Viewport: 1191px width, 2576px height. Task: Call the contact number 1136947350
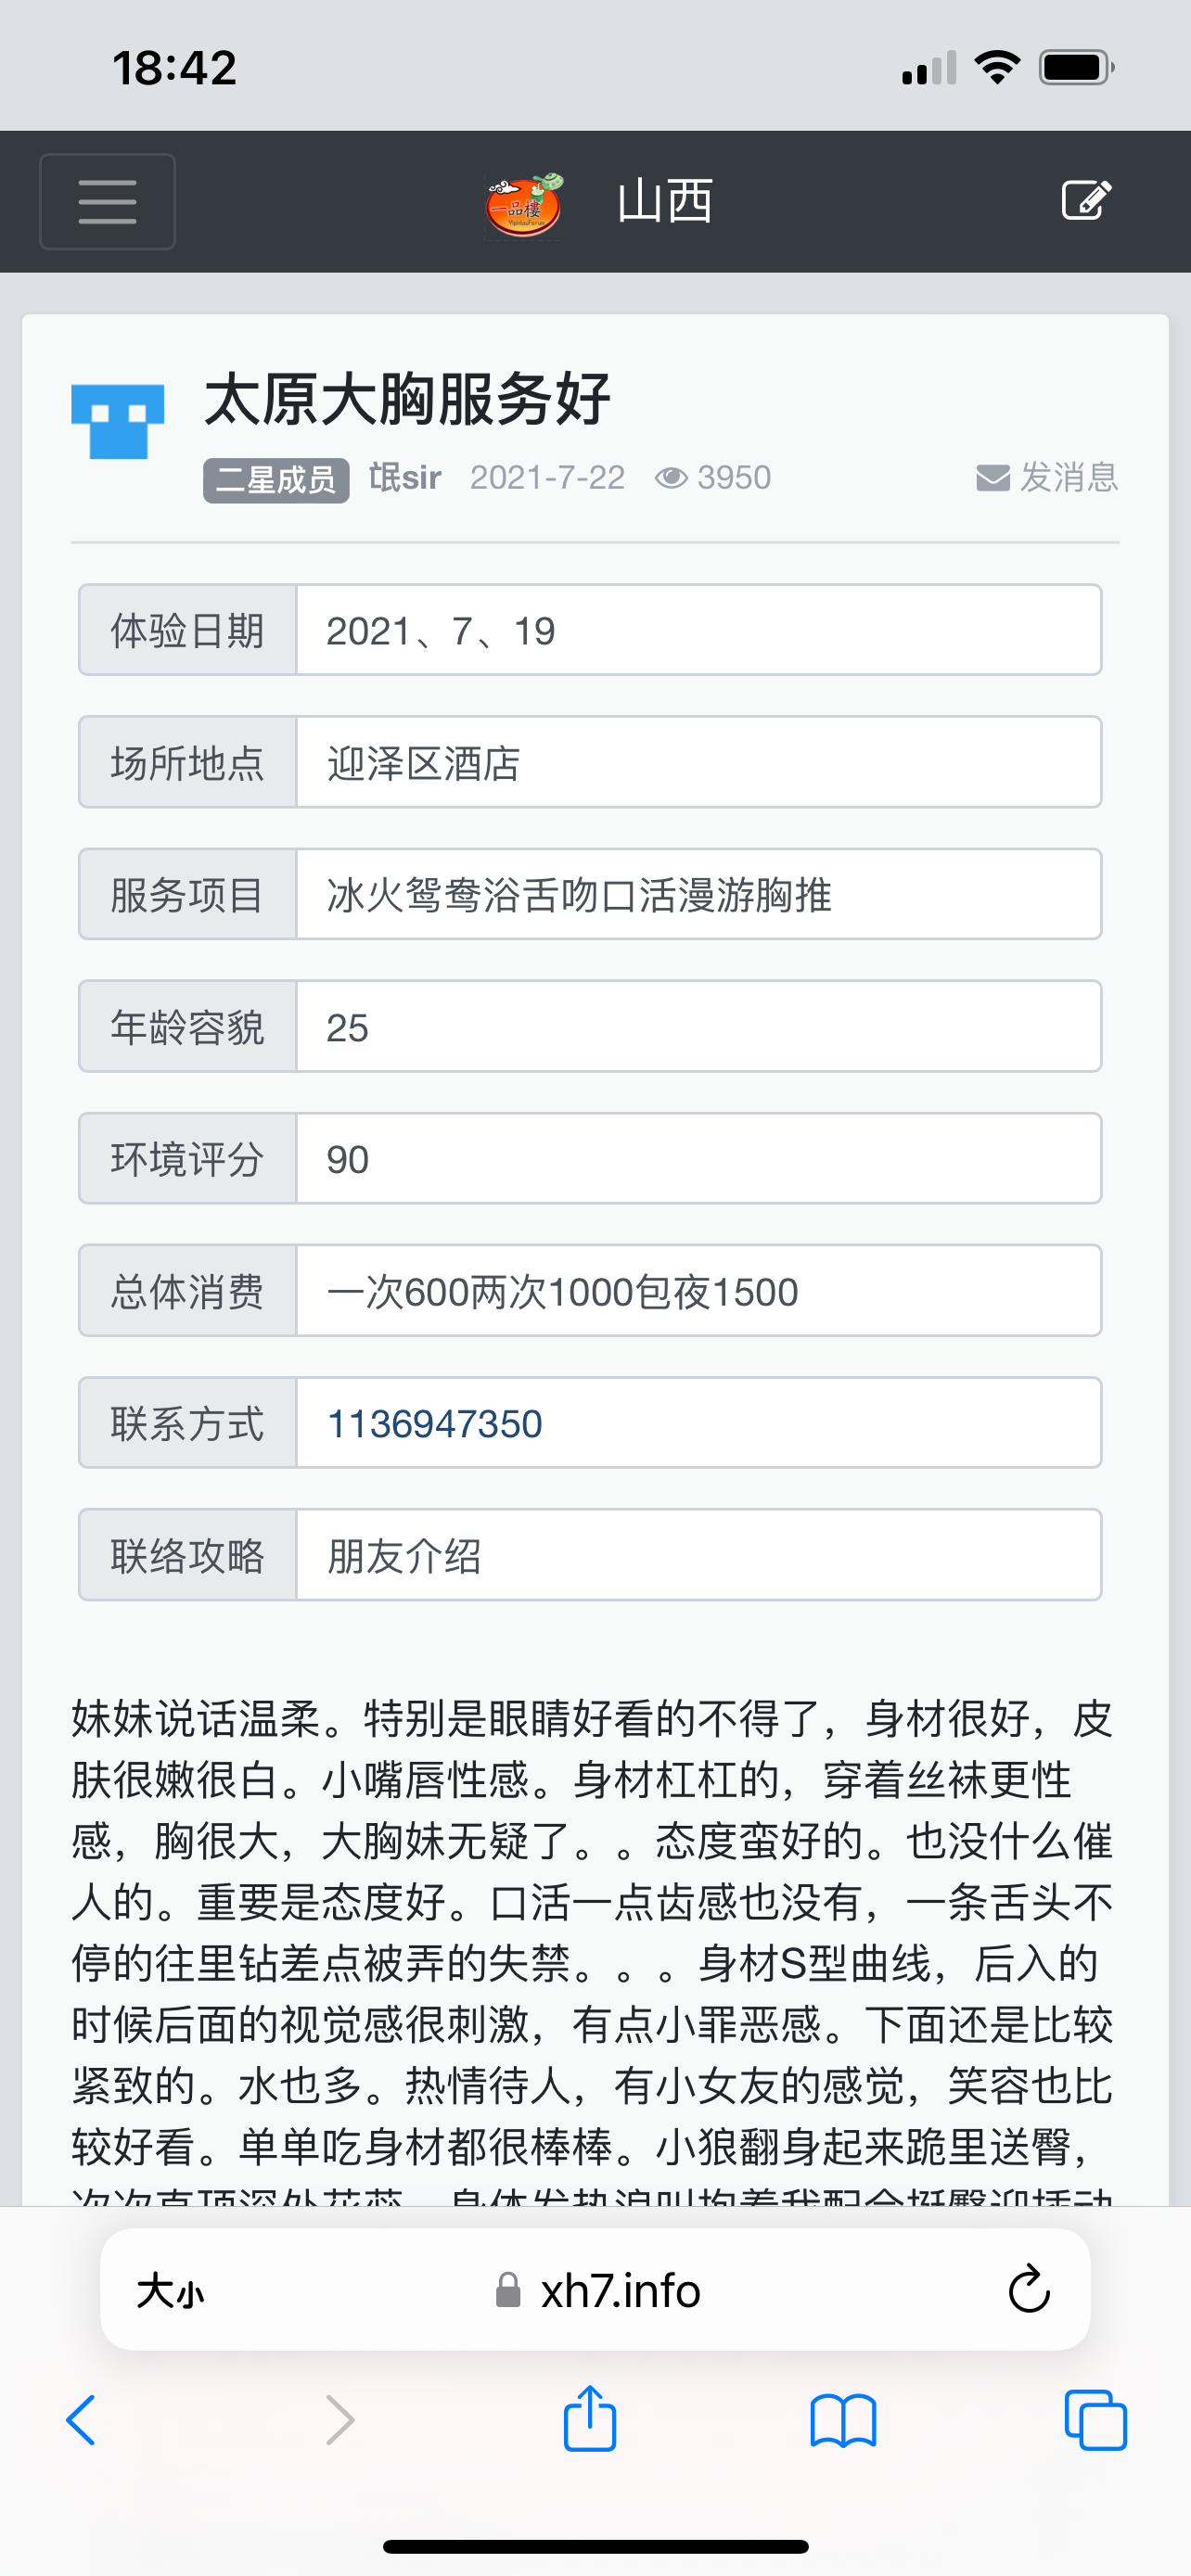[x=432, y=1423]
